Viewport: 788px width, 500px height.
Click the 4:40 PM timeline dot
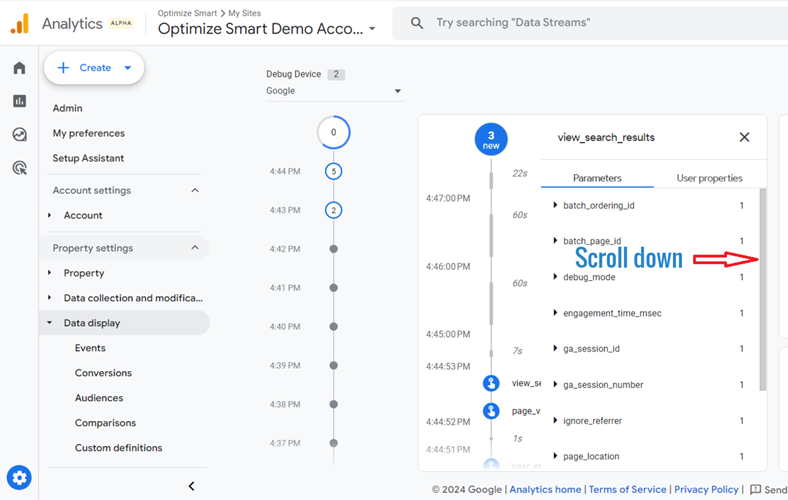334,327
